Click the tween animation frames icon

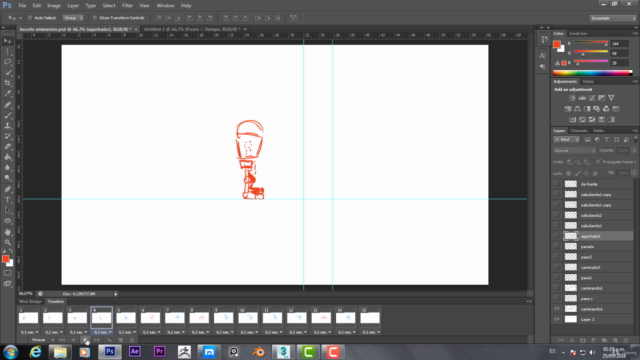(109, 340)
